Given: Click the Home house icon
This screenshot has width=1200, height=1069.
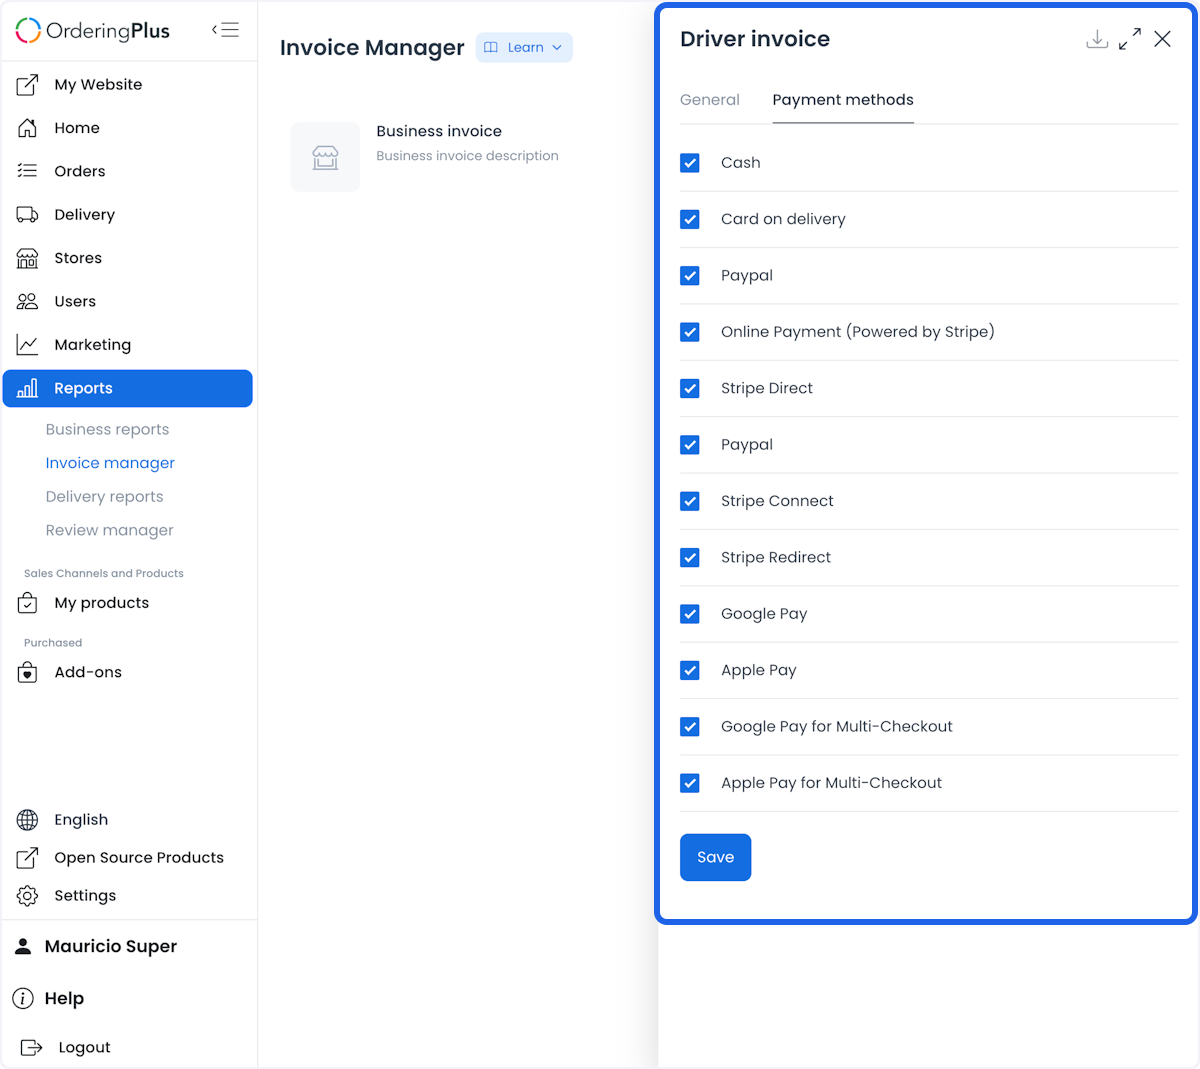Looking at the screenshot, I should pos(28,128).
